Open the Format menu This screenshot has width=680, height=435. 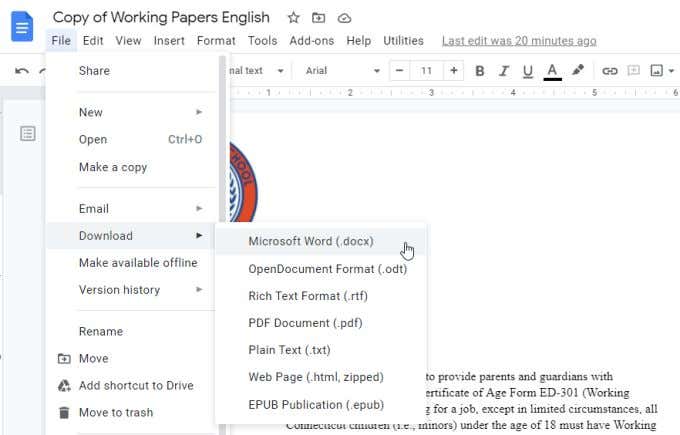[x=216, y=40]
